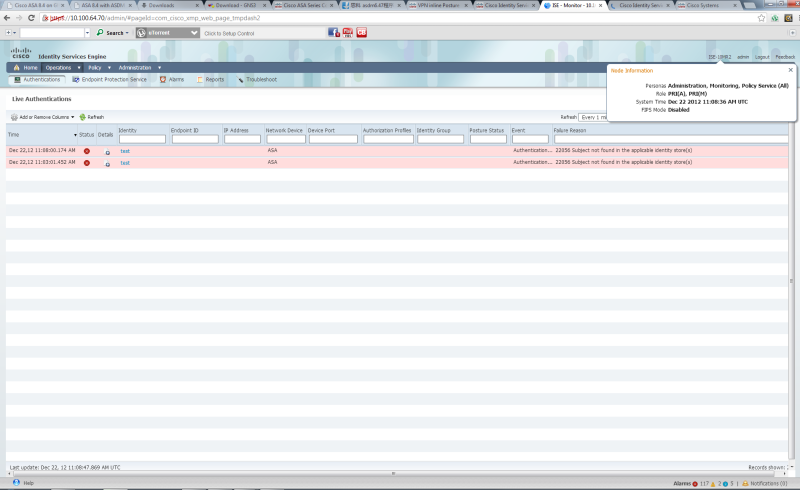Screen dimensions: 800x490
Task: Click the Event filter field
Action: coord(530,139)
